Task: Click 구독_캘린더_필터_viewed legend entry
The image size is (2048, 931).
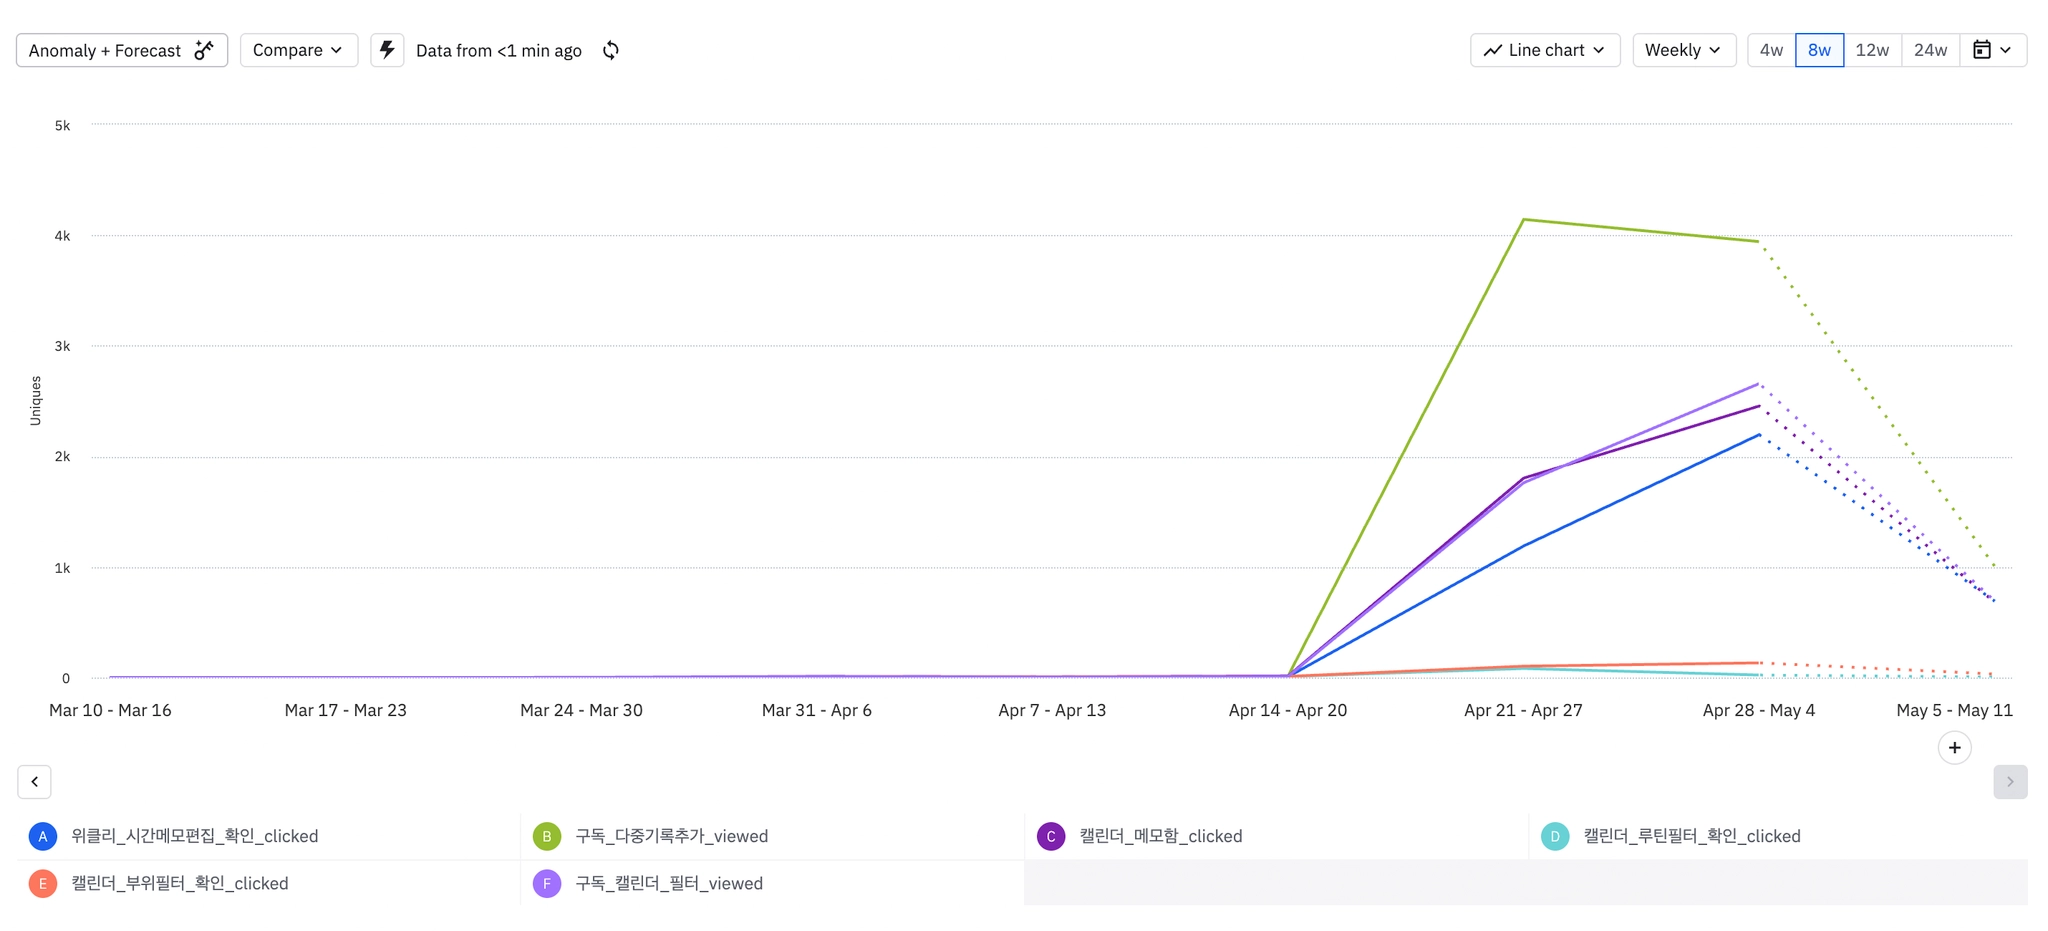Action: 668,883
